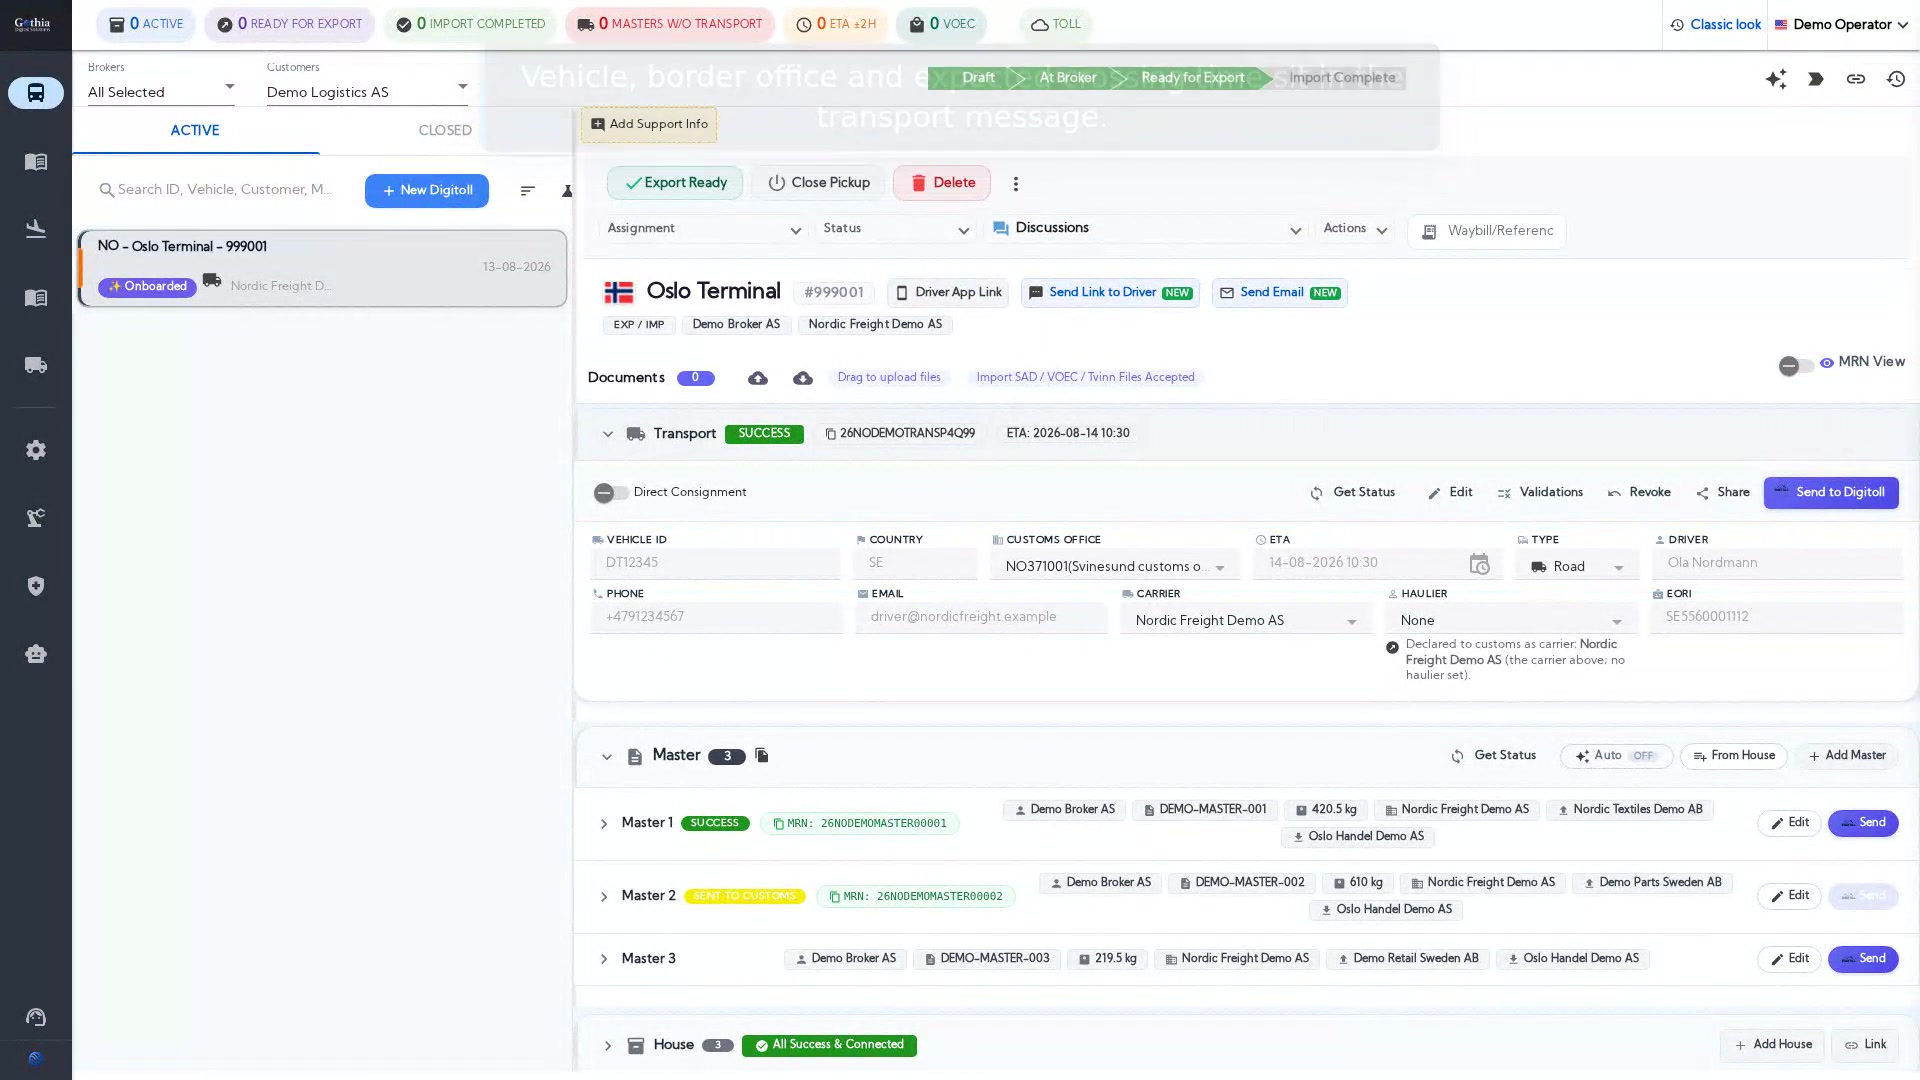
Task: Click the Export Ready button
Action: (675, 183)
